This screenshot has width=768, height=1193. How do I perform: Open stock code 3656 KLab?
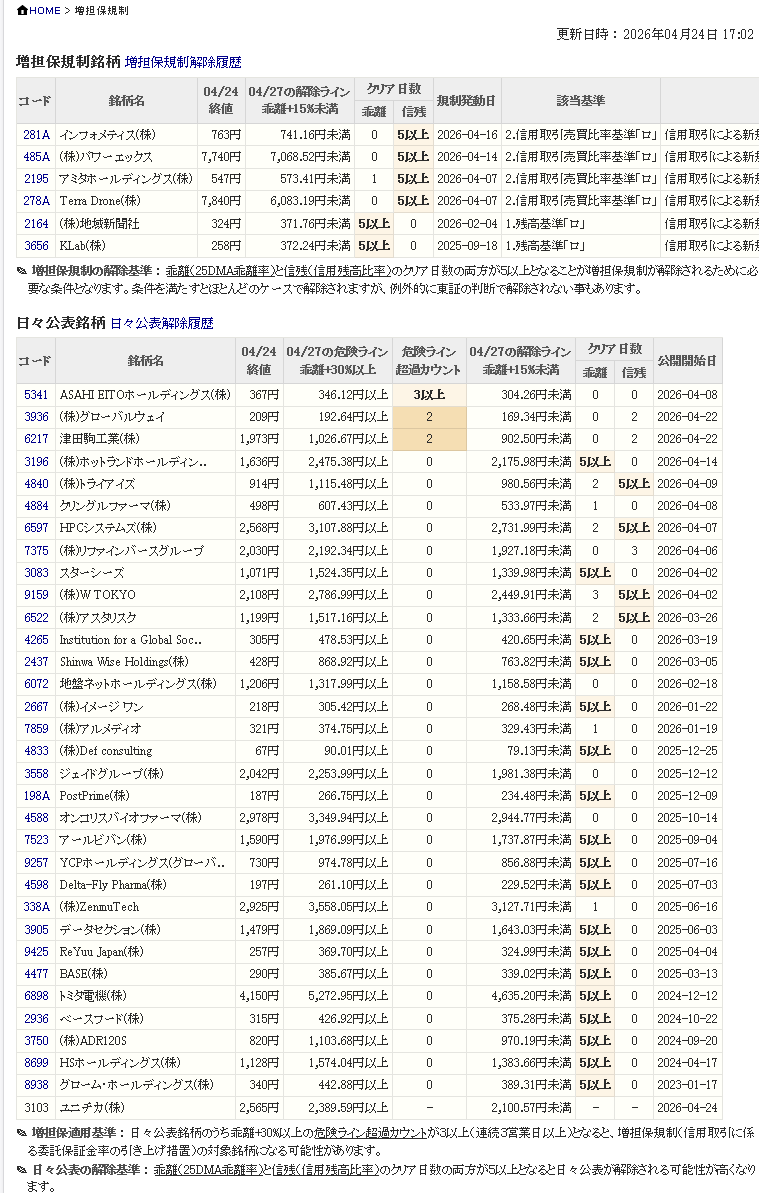pos(36,245)
